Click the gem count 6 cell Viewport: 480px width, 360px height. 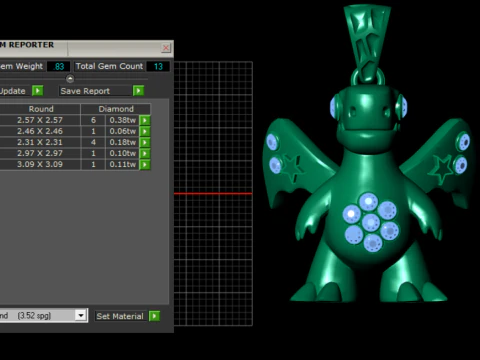point(93,120)
